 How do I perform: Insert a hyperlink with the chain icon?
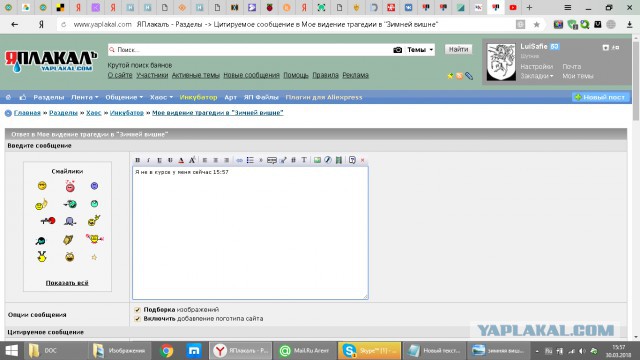(240, 160)
